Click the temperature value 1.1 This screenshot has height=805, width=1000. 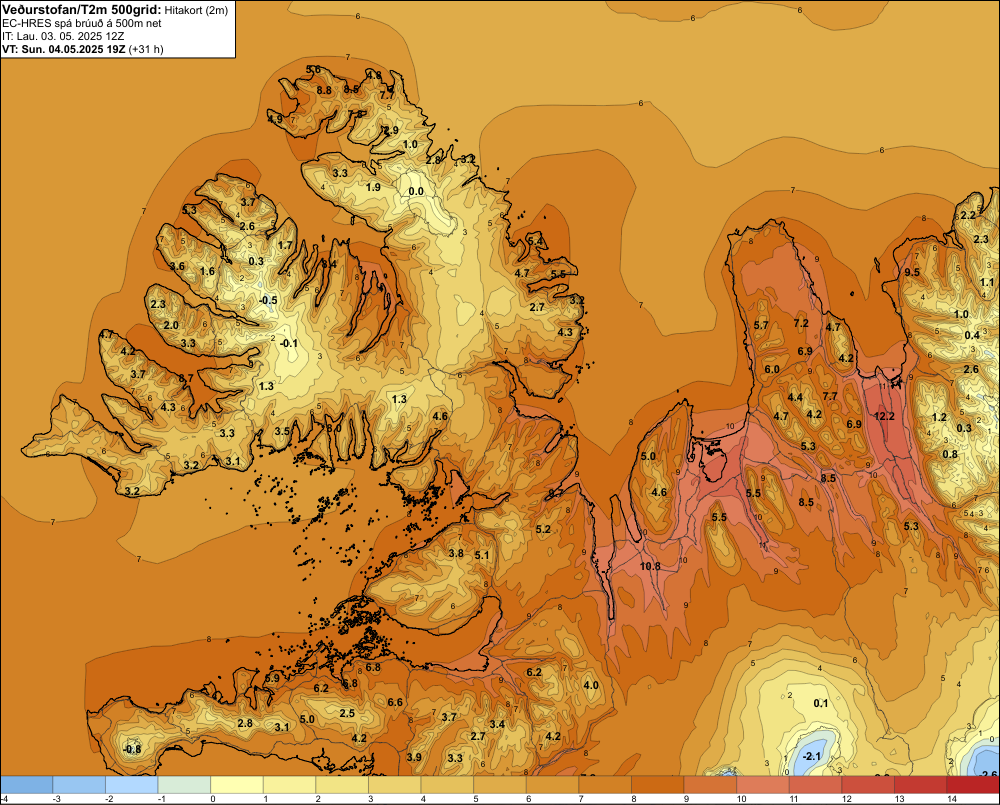(x=987, y=283)
